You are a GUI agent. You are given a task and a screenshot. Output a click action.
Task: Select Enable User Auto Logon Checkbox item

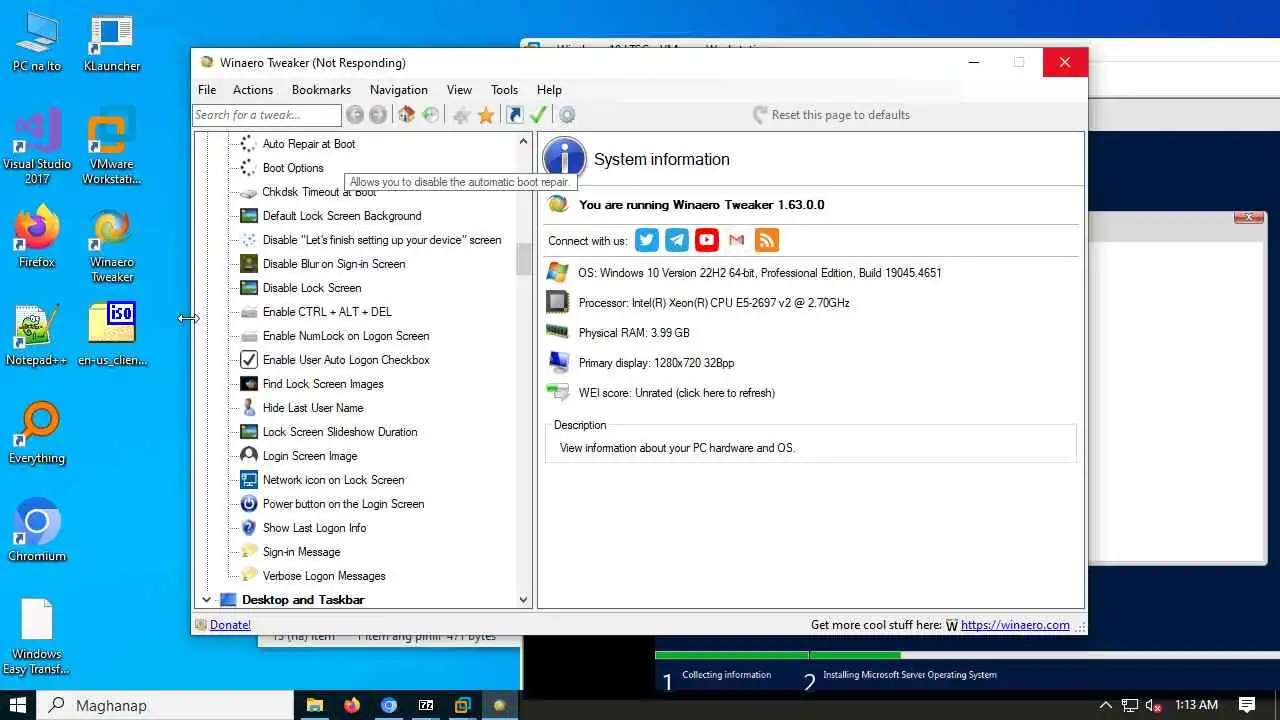point(346,360)
